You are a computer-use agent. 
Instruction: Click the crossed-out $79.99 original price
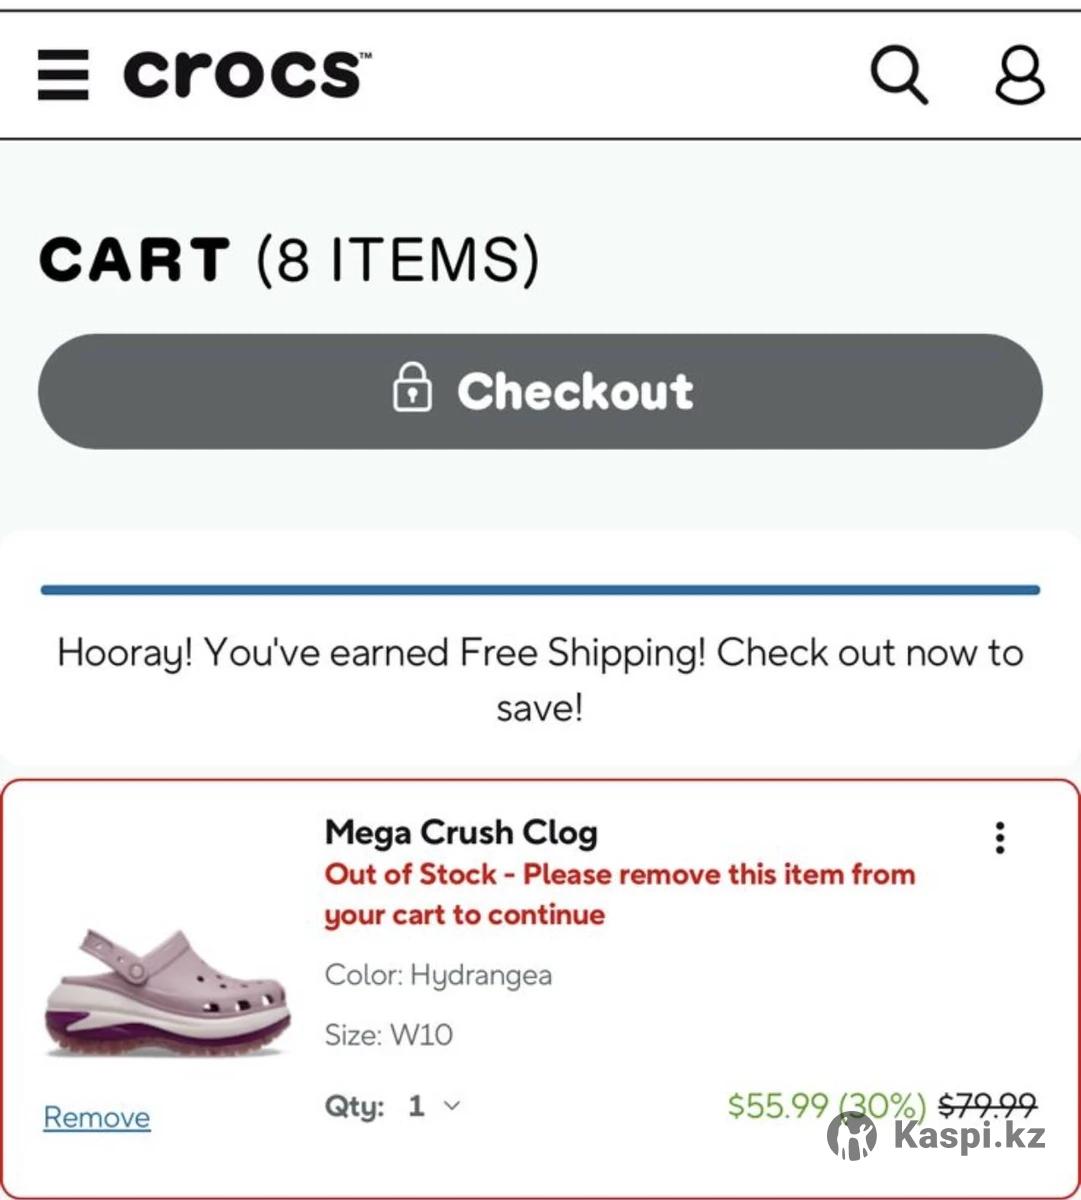[987, 1104]
